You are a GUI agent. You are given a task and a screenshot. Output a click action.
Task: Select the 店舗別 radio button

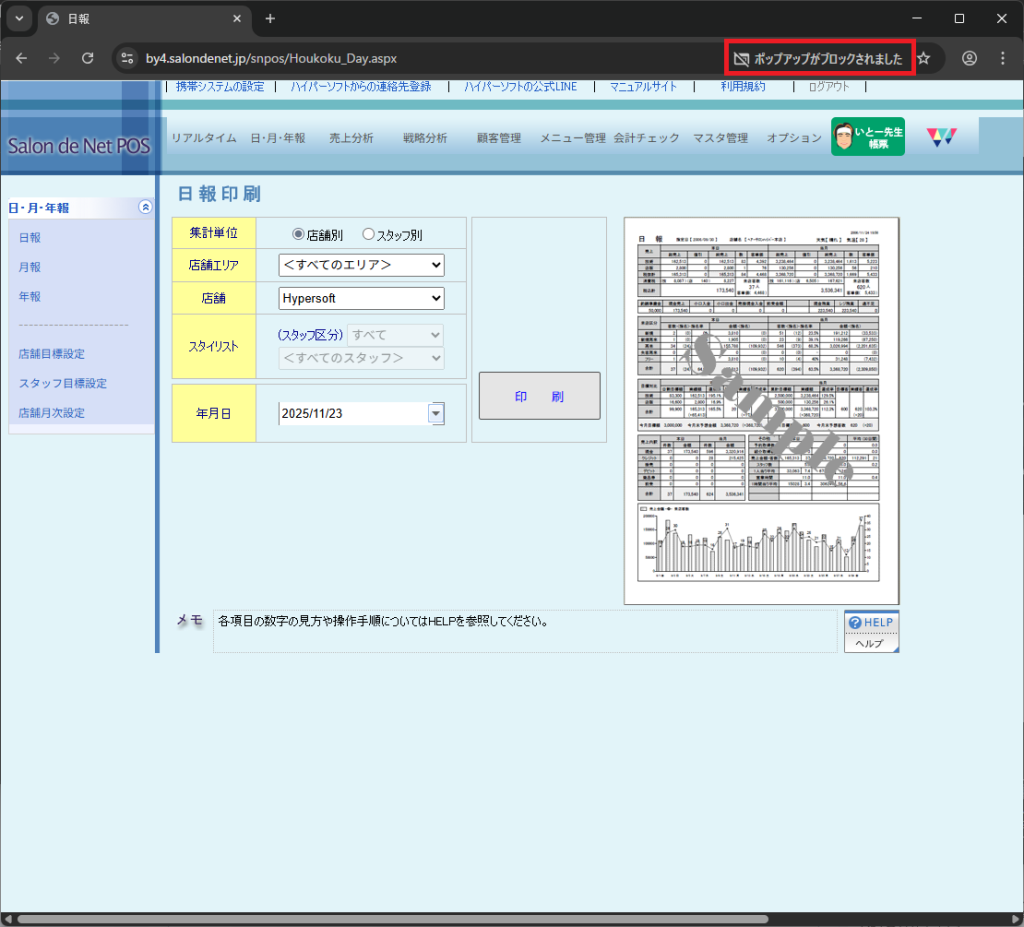[298, 234]
